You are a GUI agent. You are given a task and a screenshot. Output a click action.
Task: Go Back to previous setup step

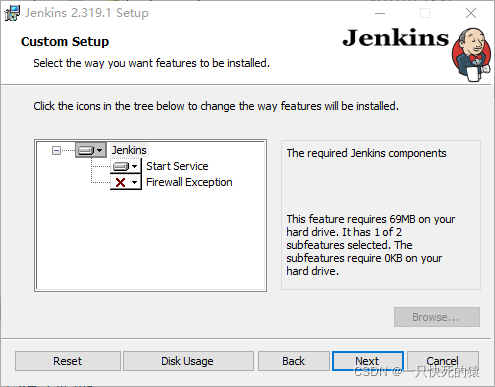(293, 361)
